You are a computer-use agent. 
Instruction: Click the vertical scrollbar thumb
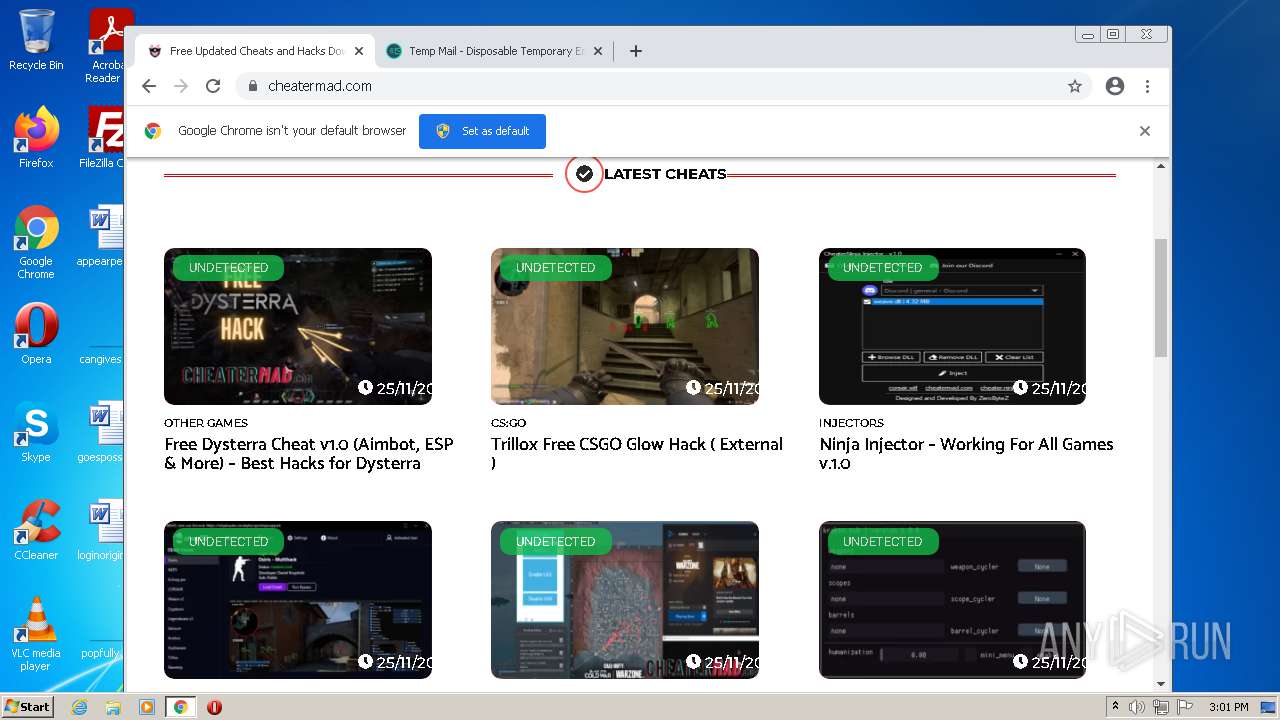(1161, 297)
